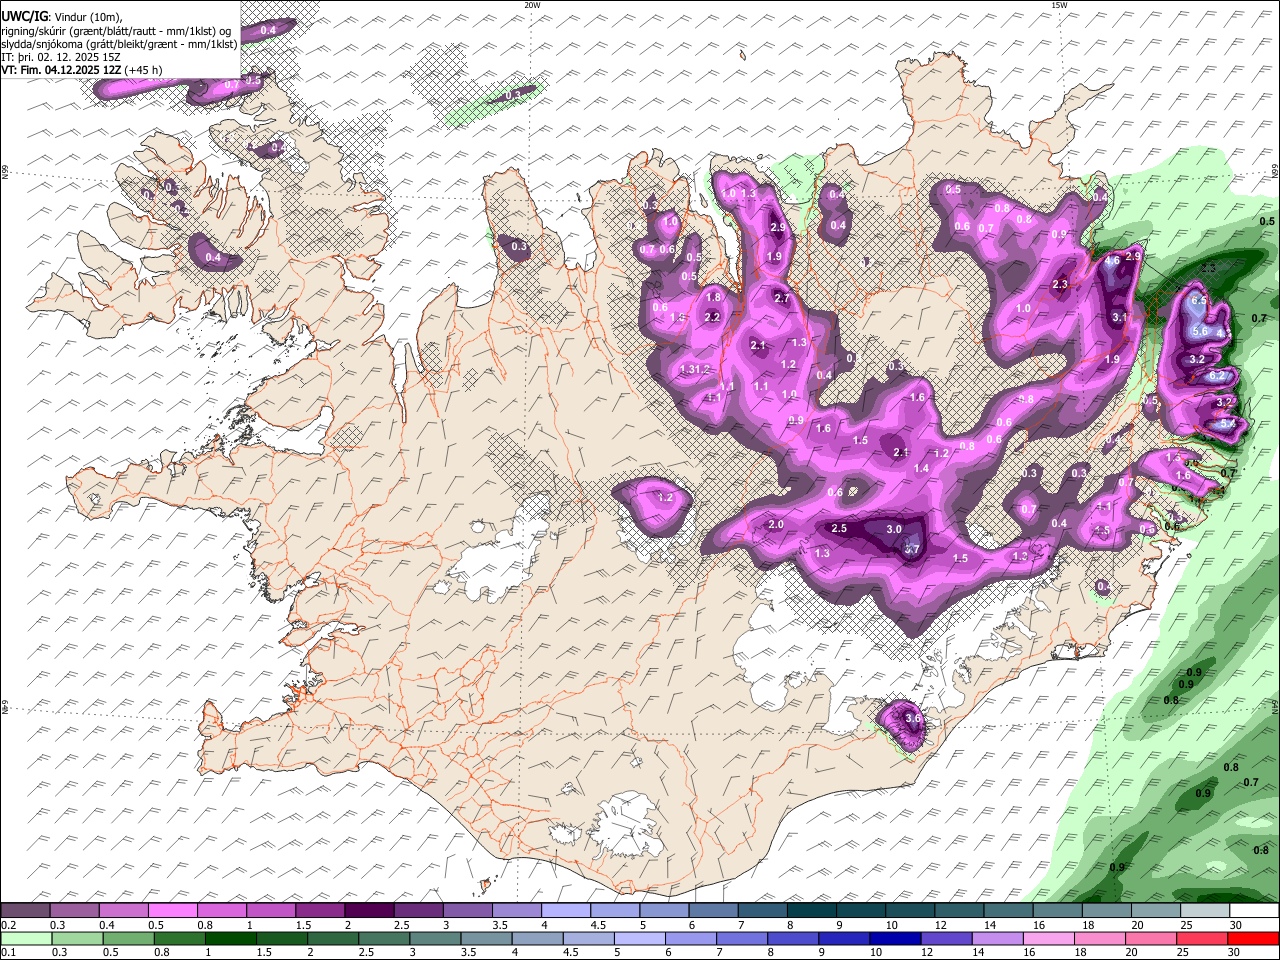Click the 2.2 value in the north

(x=712, y=317)
